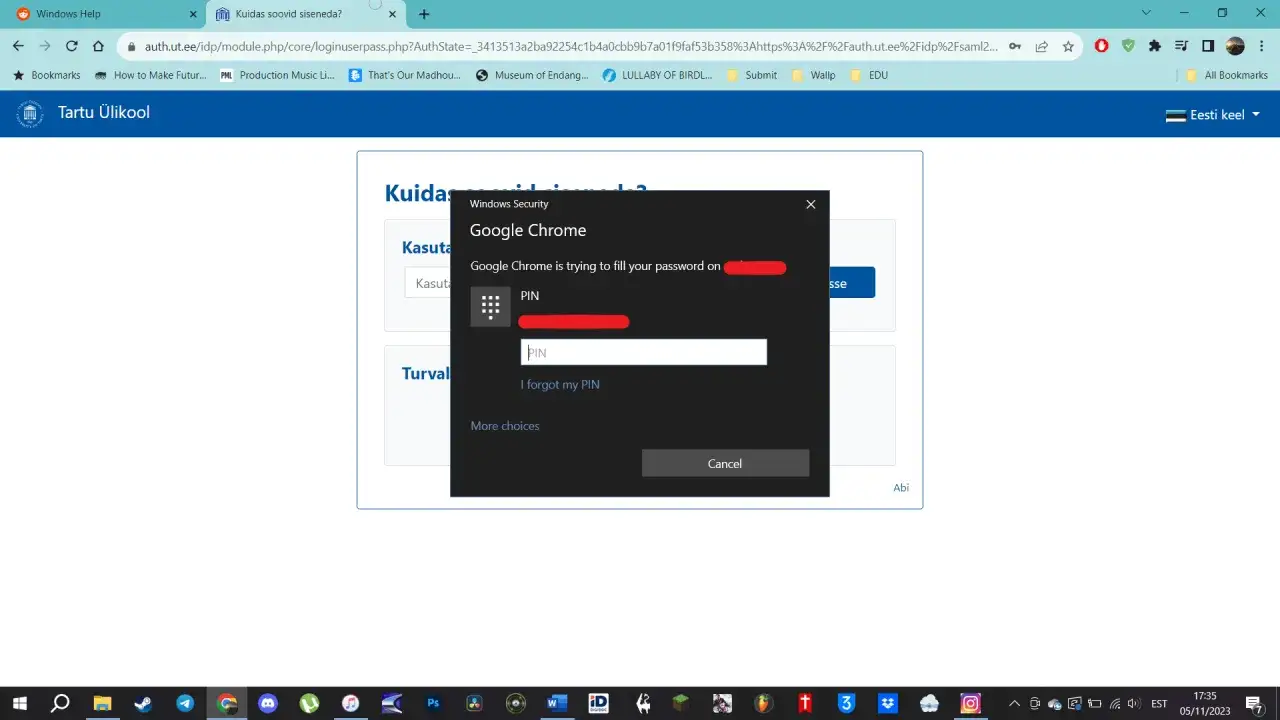
Task: Open Steam from the Windows taskbar
Action: tap(144, 703)
